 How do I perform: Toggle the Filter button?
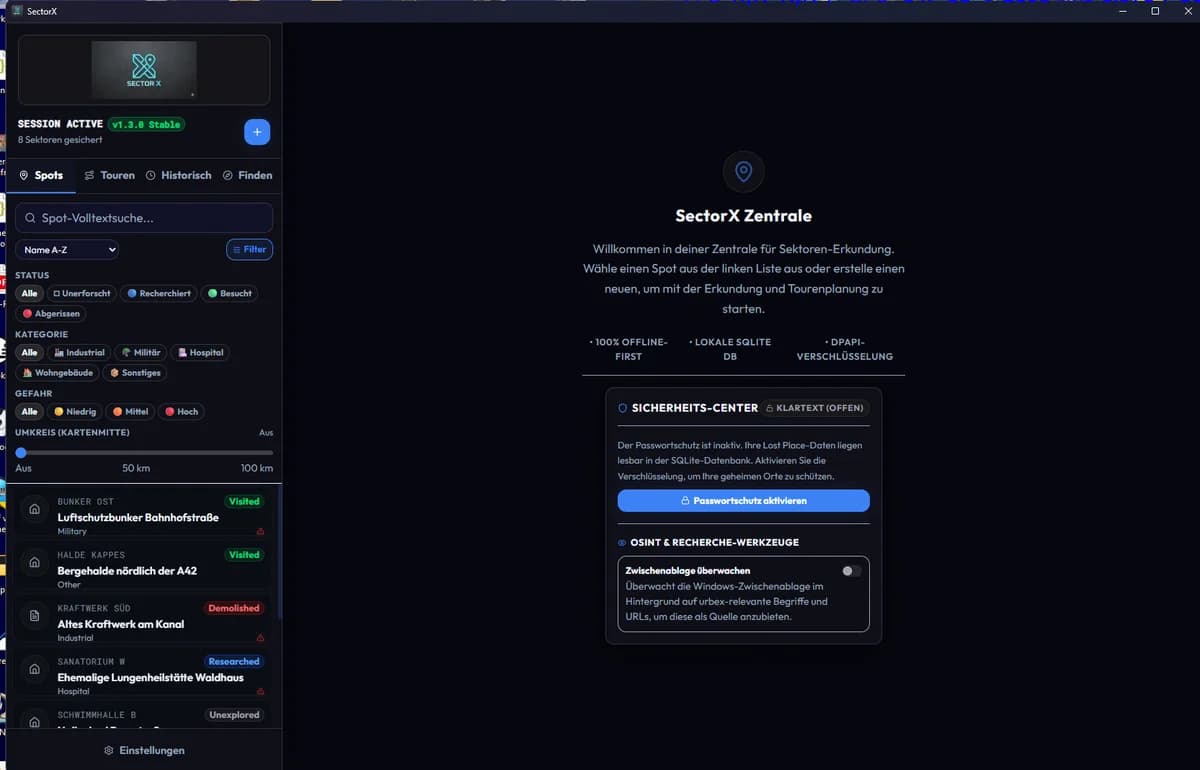[x=249, y=250]
